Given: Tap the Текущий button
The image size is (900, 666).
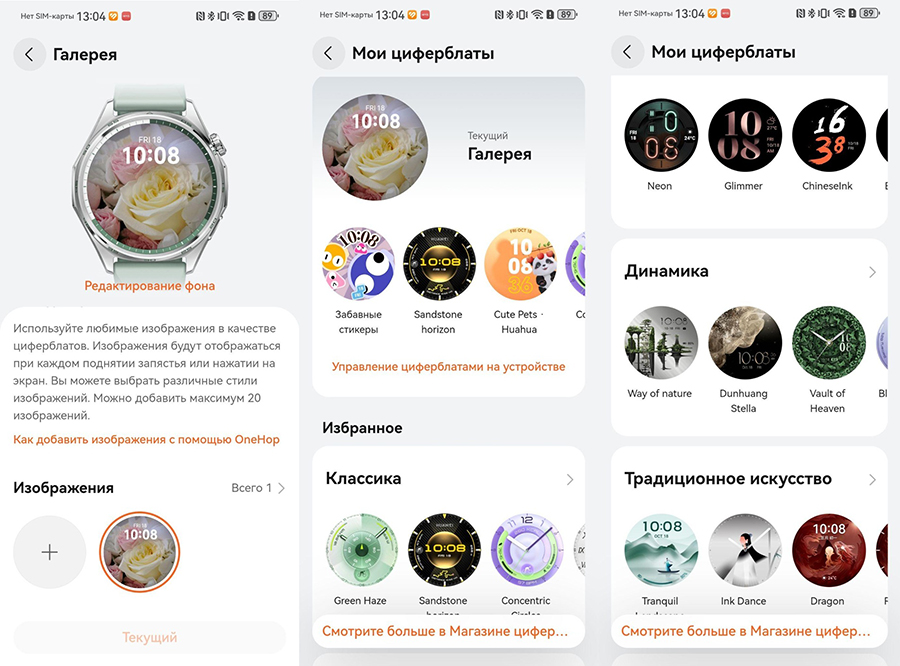Looking at the screenshot, I should coord(149,637).
